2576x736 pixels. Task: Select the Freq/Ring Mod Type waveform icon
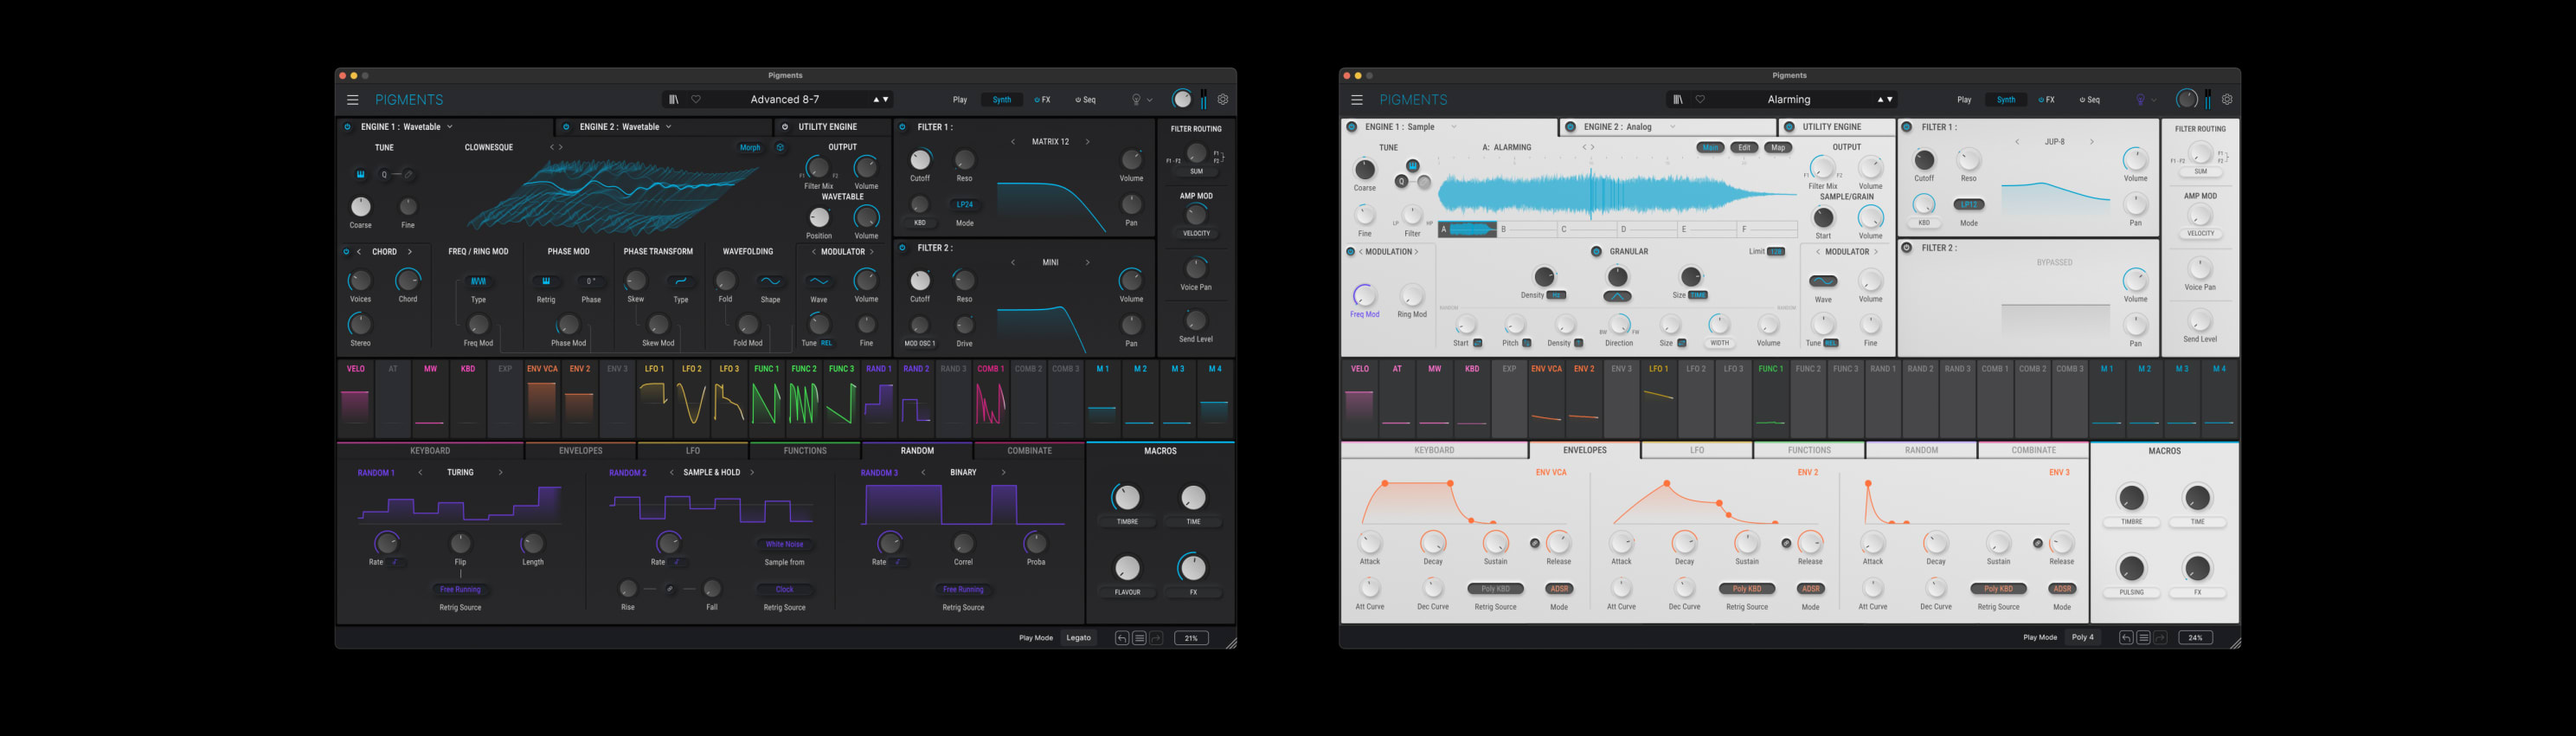coord(479,281)
